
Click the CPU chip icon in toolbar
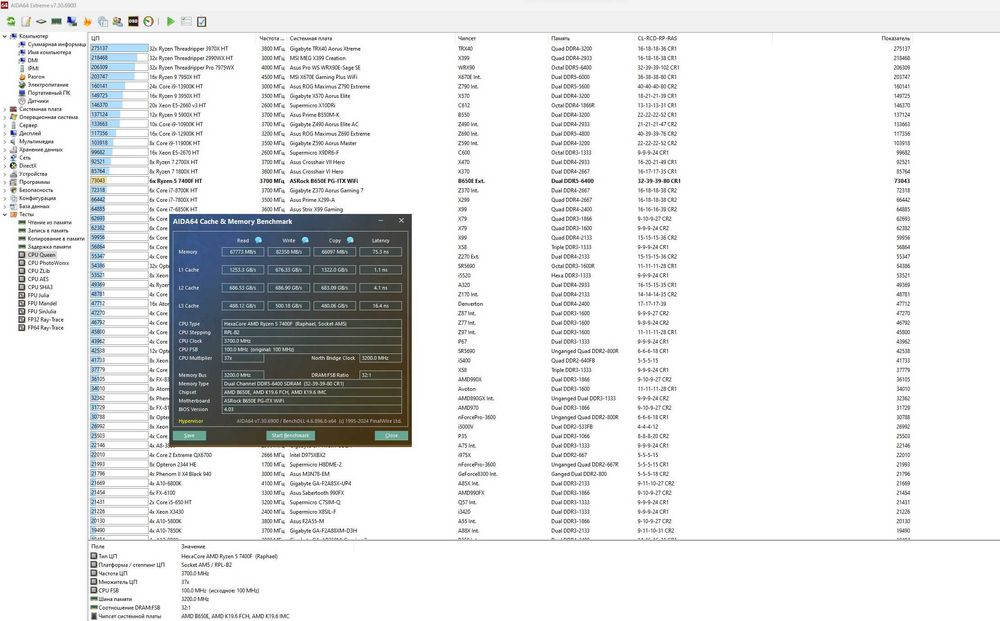(x=41, y=22)
